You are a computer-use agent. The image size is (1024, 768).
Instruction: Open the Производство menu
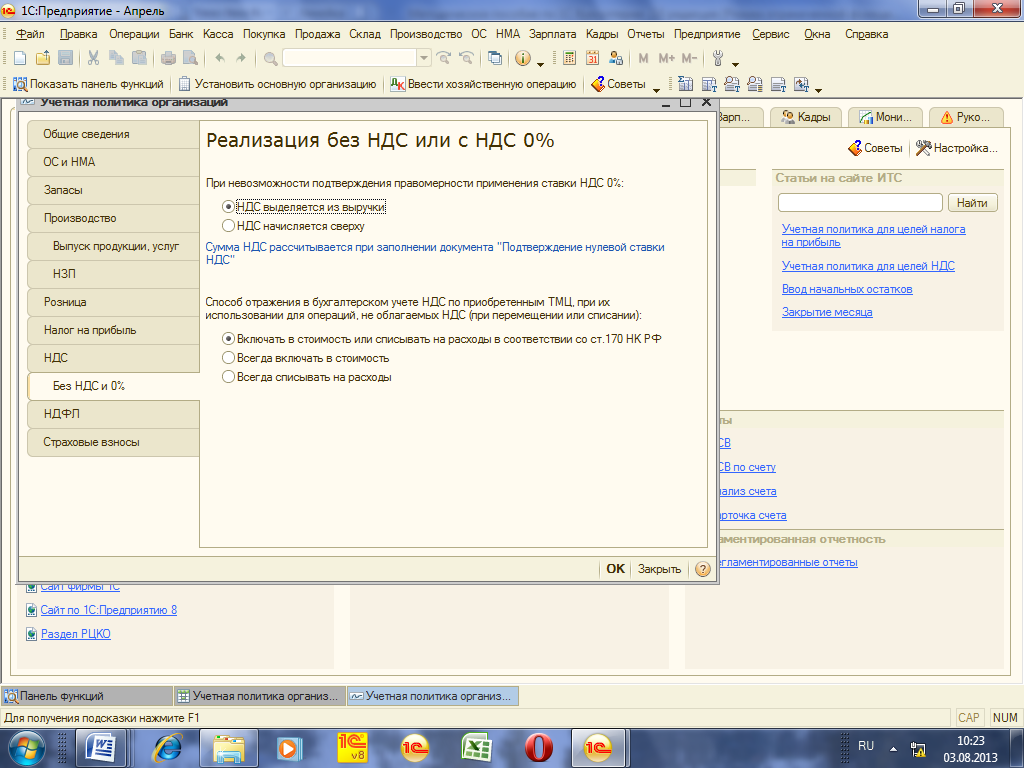426,34
